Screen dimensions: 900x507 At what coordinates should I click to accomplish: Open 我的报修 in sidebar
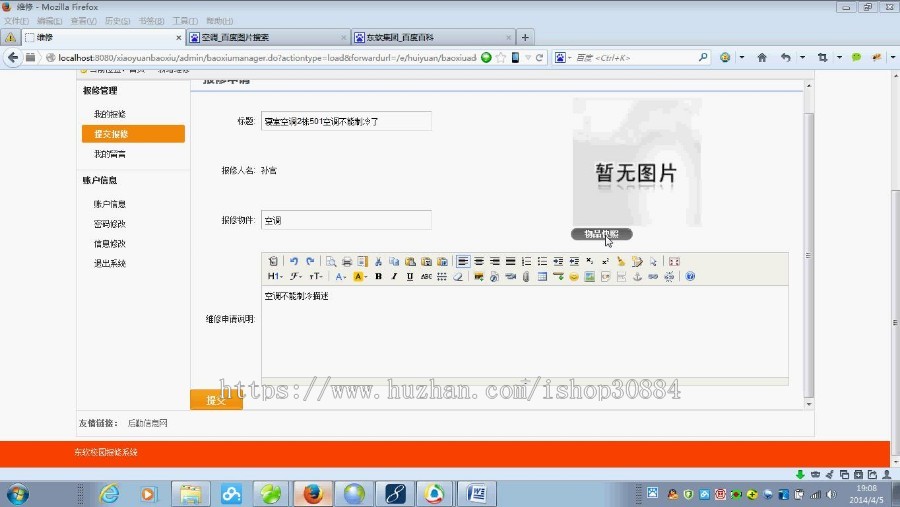click(110, 114)
